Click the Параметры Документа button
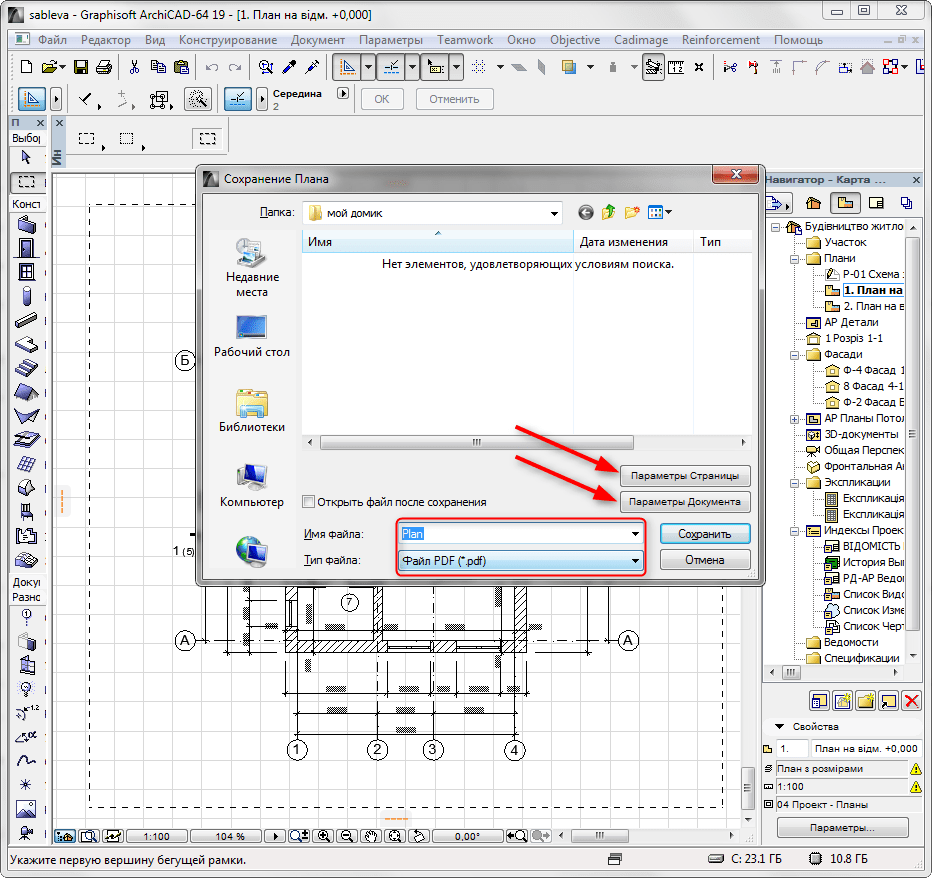 pyautogui.click(x=685, y=502)
